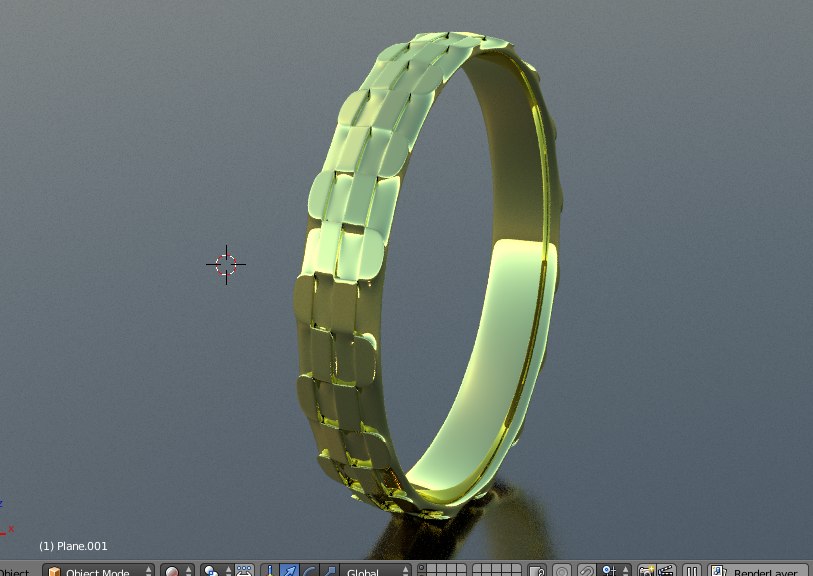Toggle the snap magnet icon
This screenshot has height=576, width=813.
click(587, 572)
